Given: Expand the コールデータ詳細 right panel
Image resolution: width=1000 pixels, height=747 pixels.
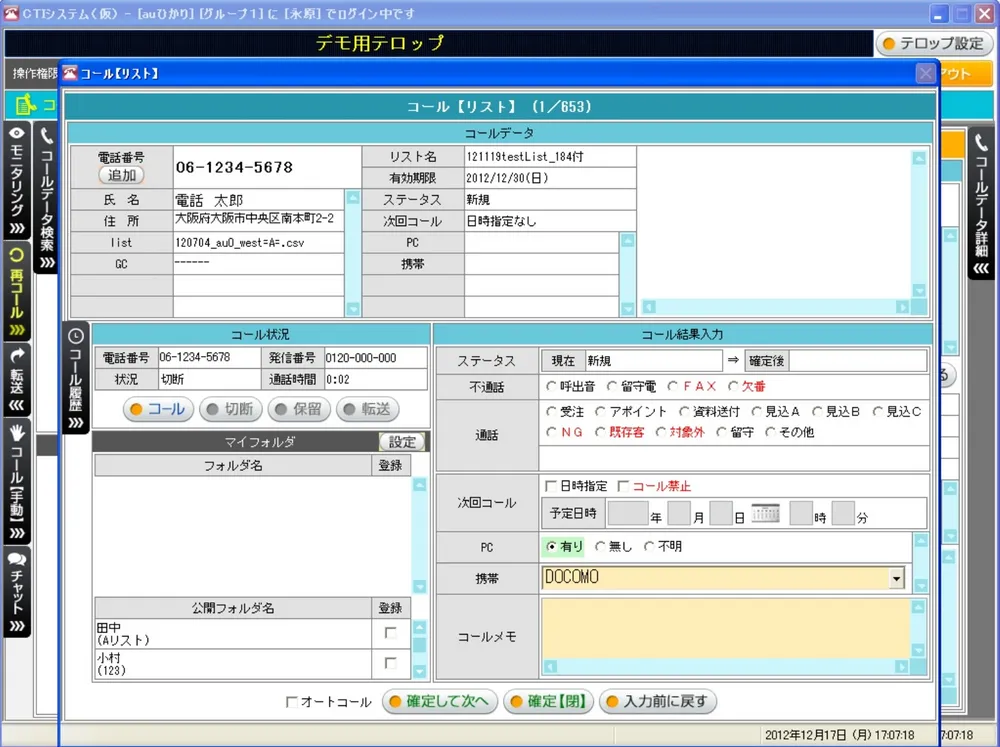Looking at the screenshot, I should point(982,203).
